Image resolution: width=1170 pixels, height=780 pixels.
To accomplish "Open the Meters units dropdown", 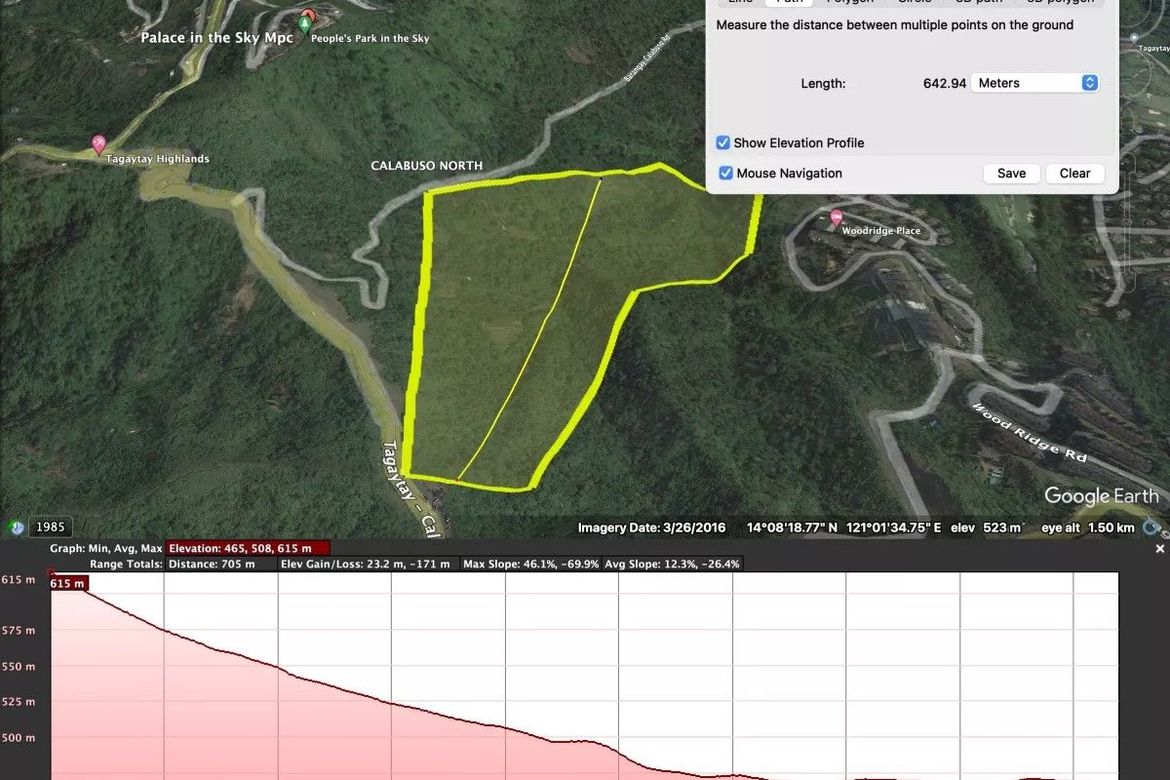I will 1035,83.
